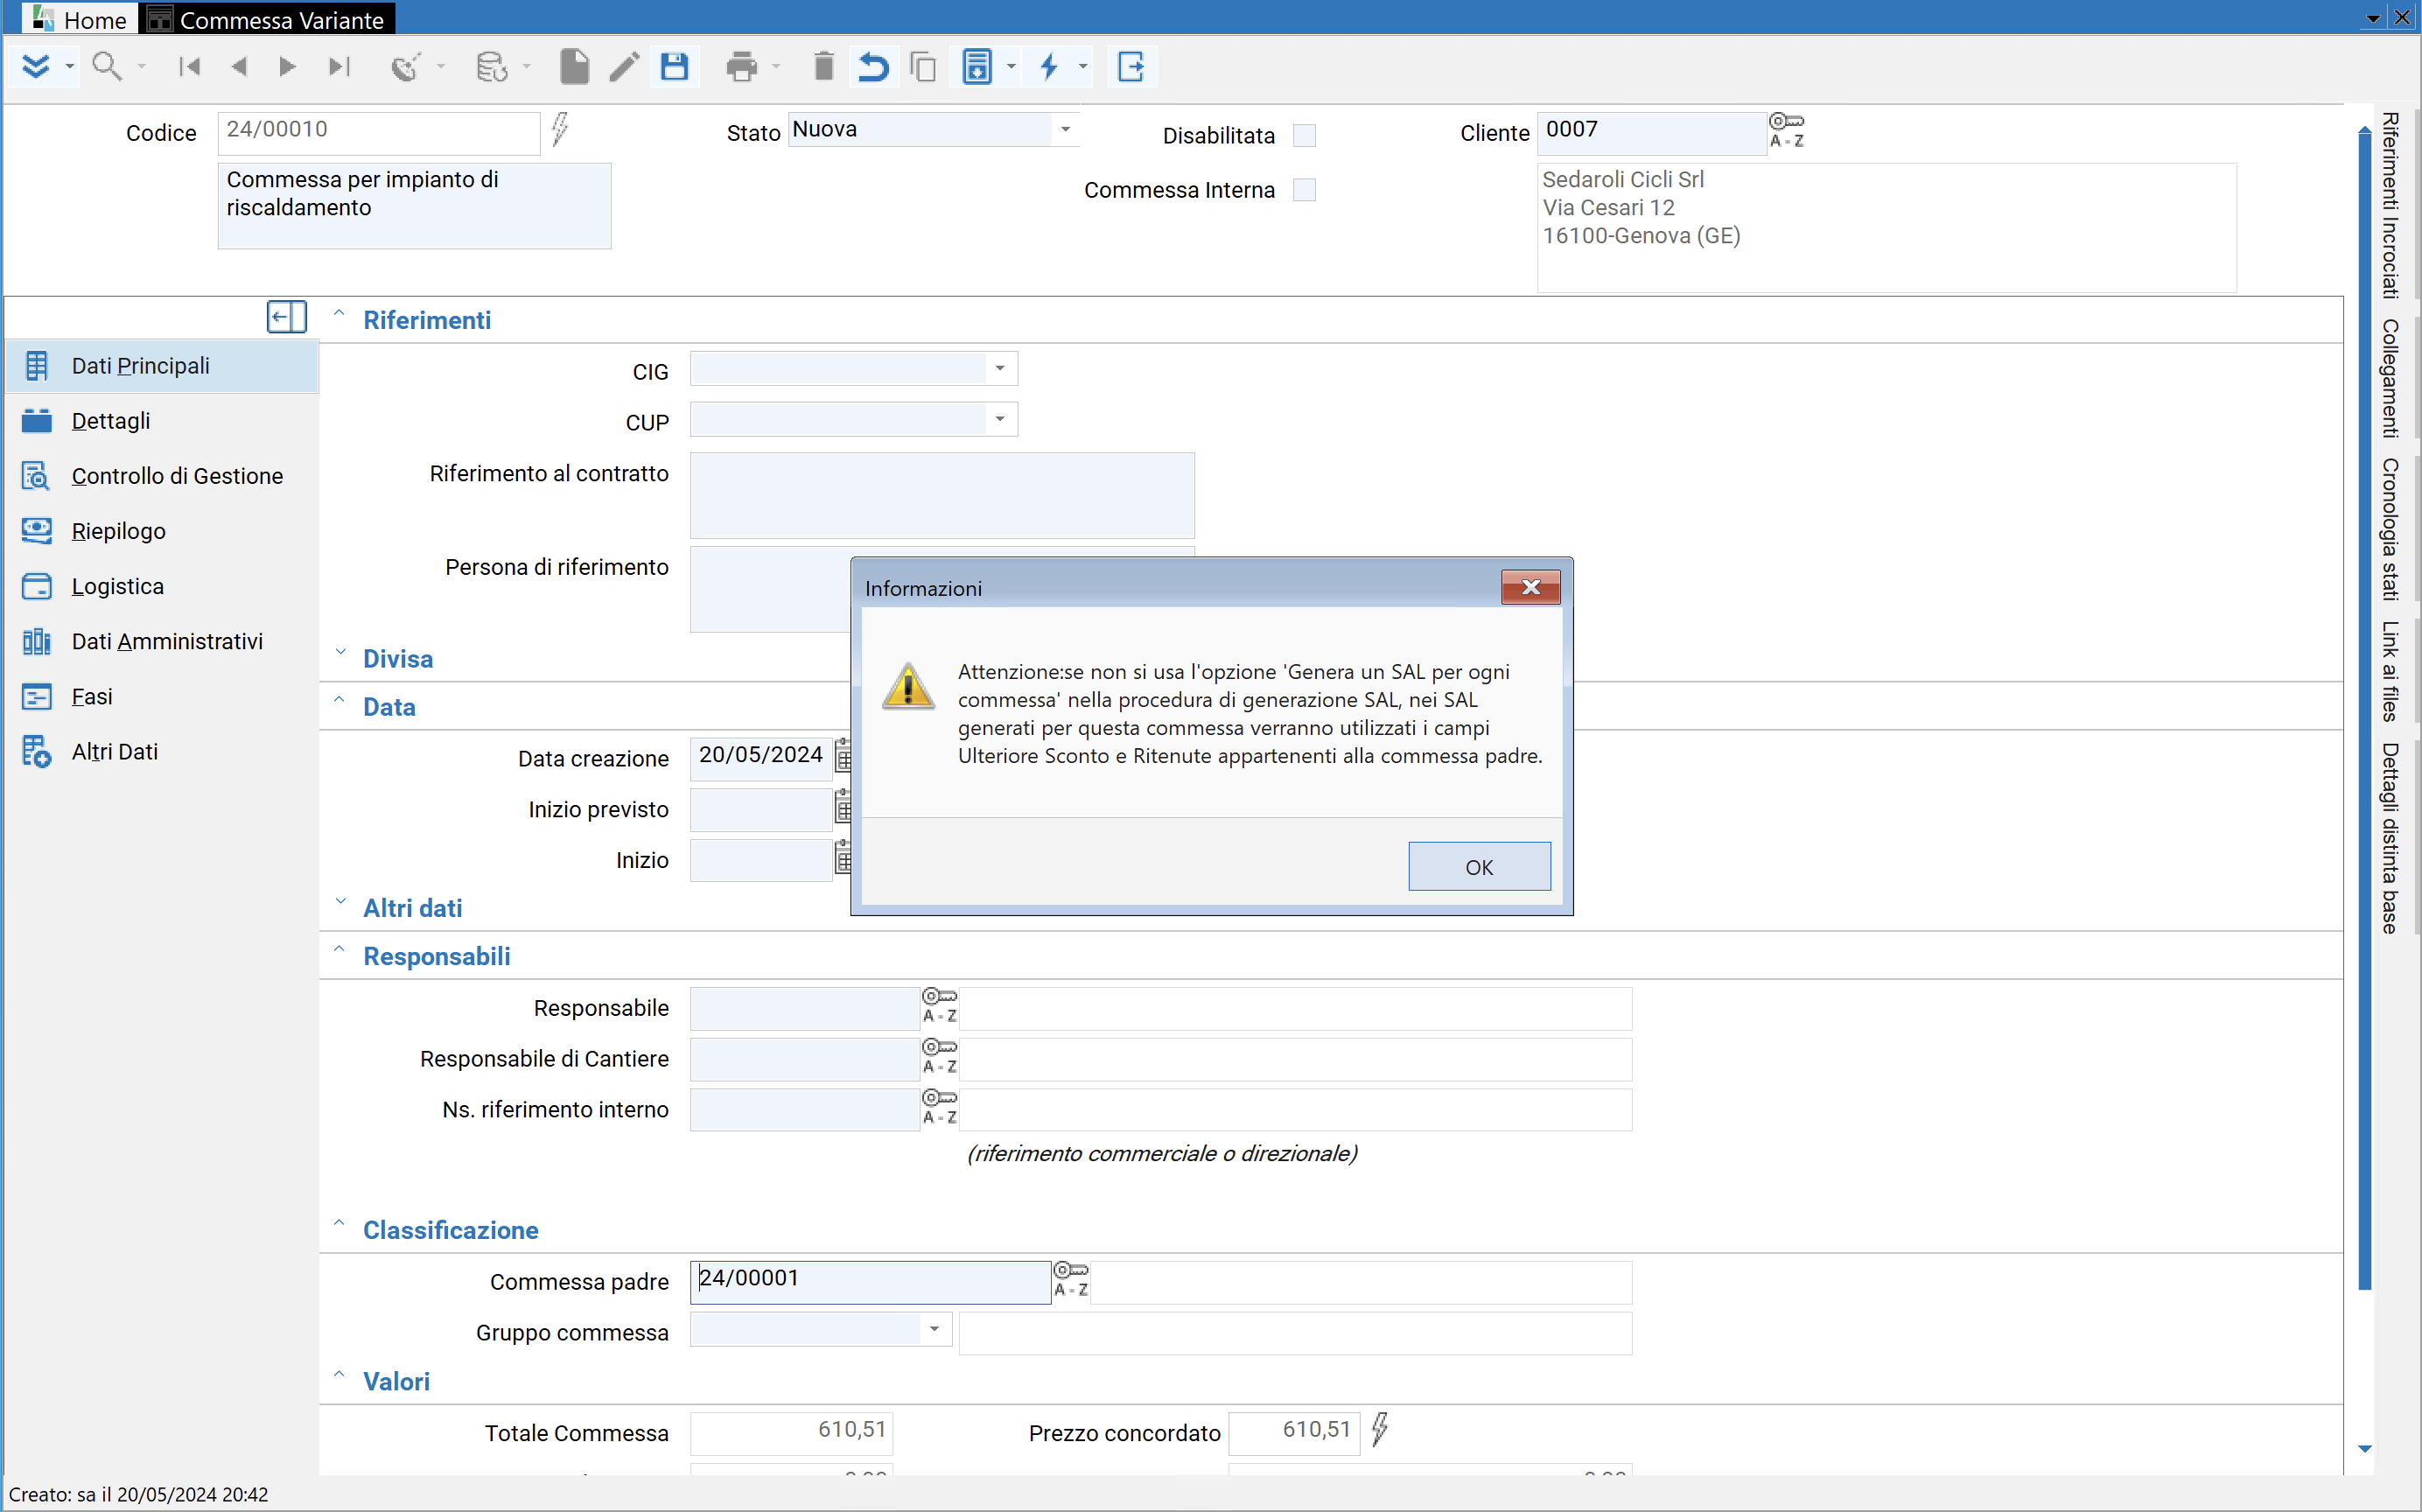Open Riferimenti Incrociati side tab
Viewport: 2422px width, 1512px height.
click(2392, 206)
